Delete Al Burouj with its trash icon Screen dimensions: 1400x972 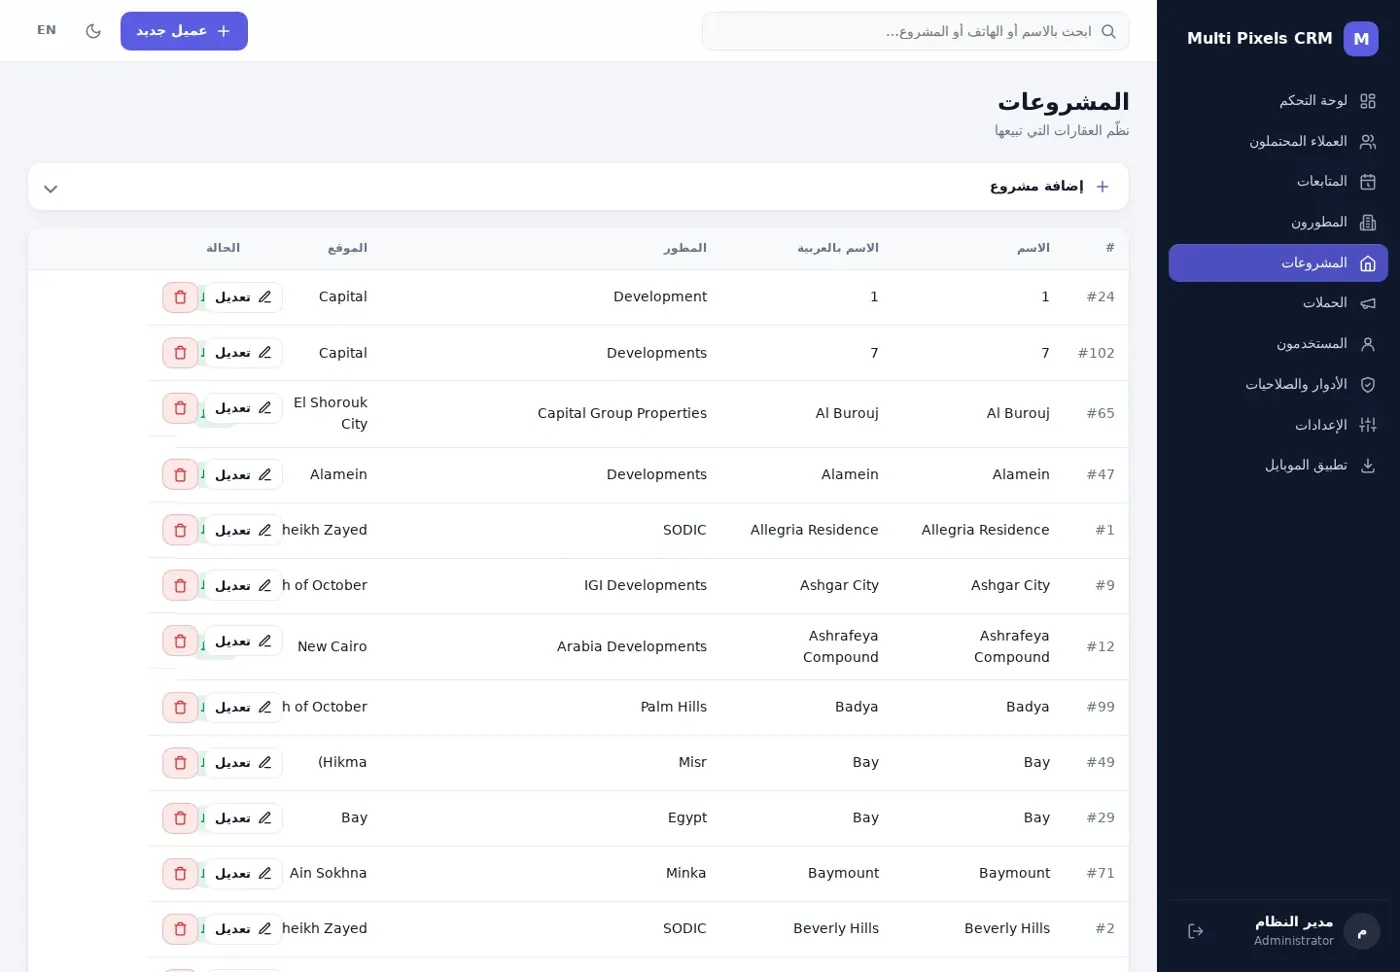(180, 408)
